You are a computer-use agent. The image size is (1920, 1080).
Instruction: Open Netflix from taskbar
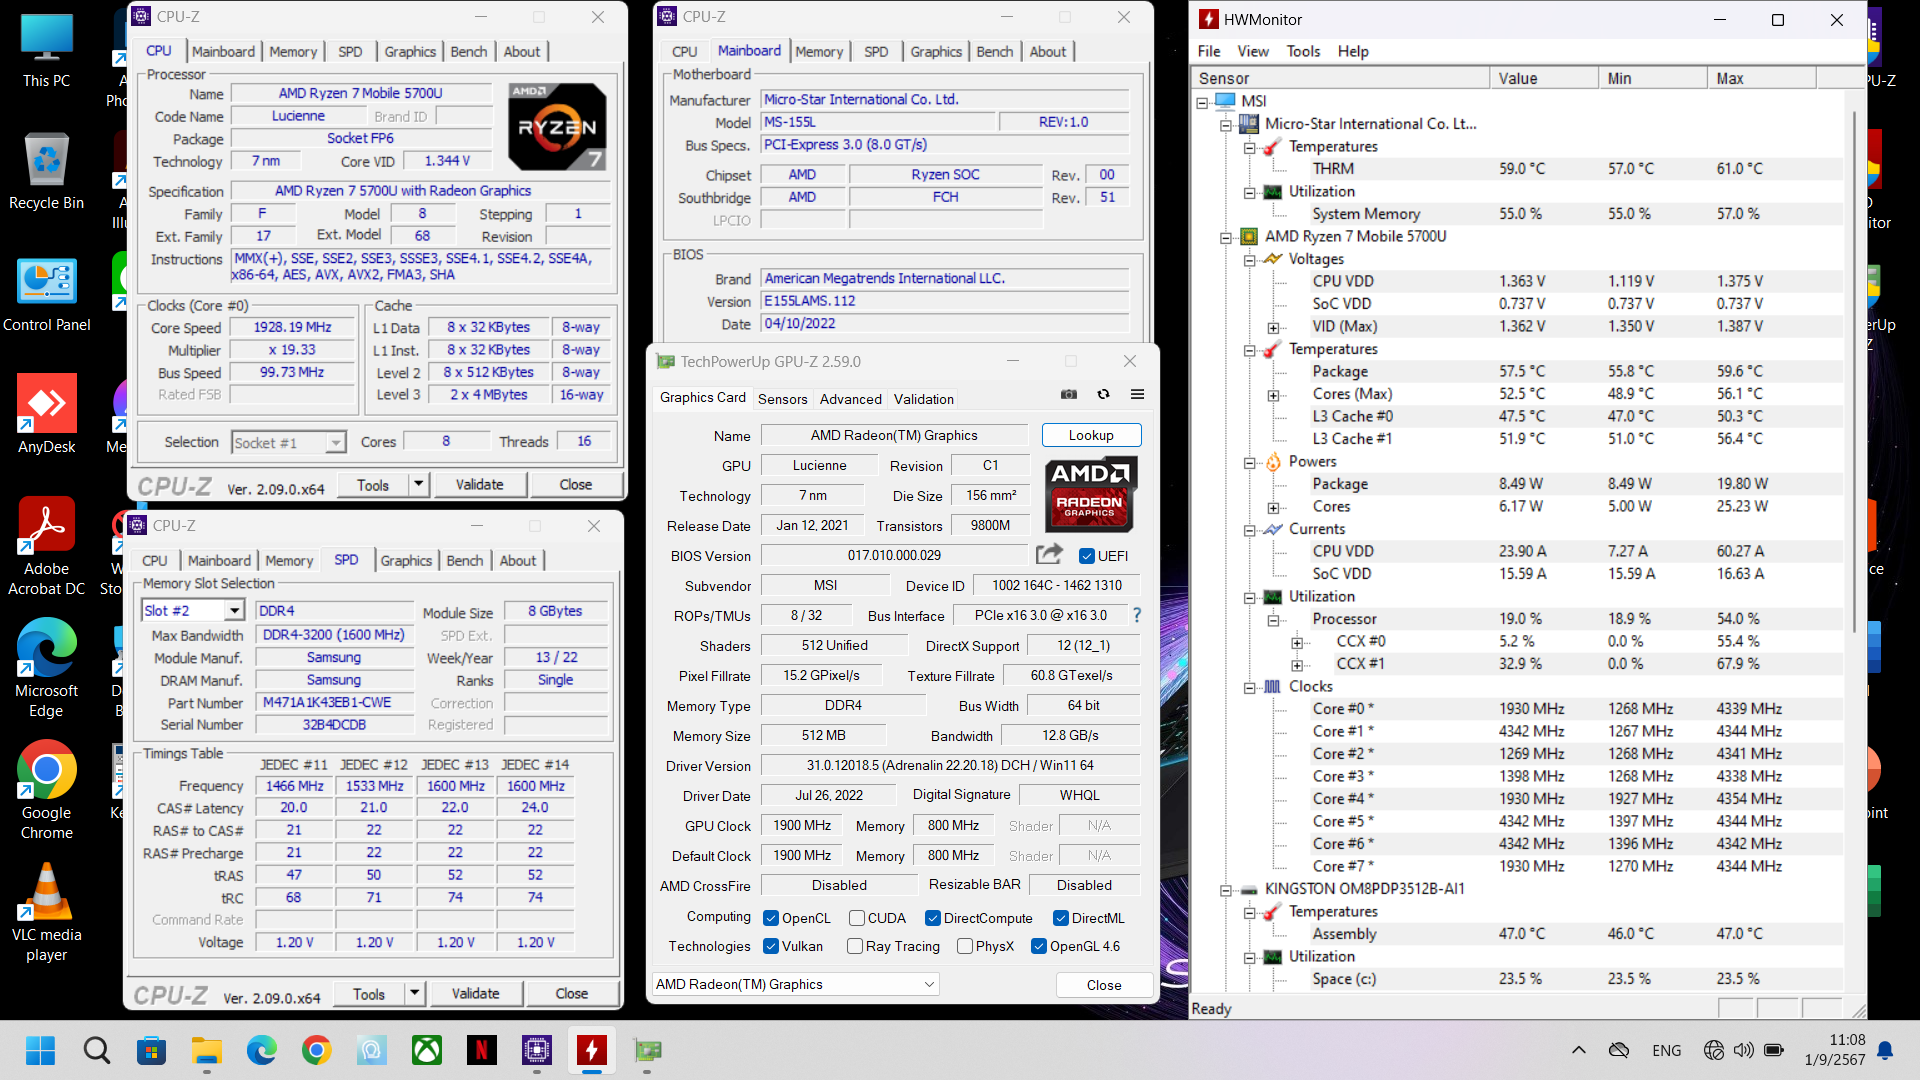pyautogui.click(x=482, y=1050)
